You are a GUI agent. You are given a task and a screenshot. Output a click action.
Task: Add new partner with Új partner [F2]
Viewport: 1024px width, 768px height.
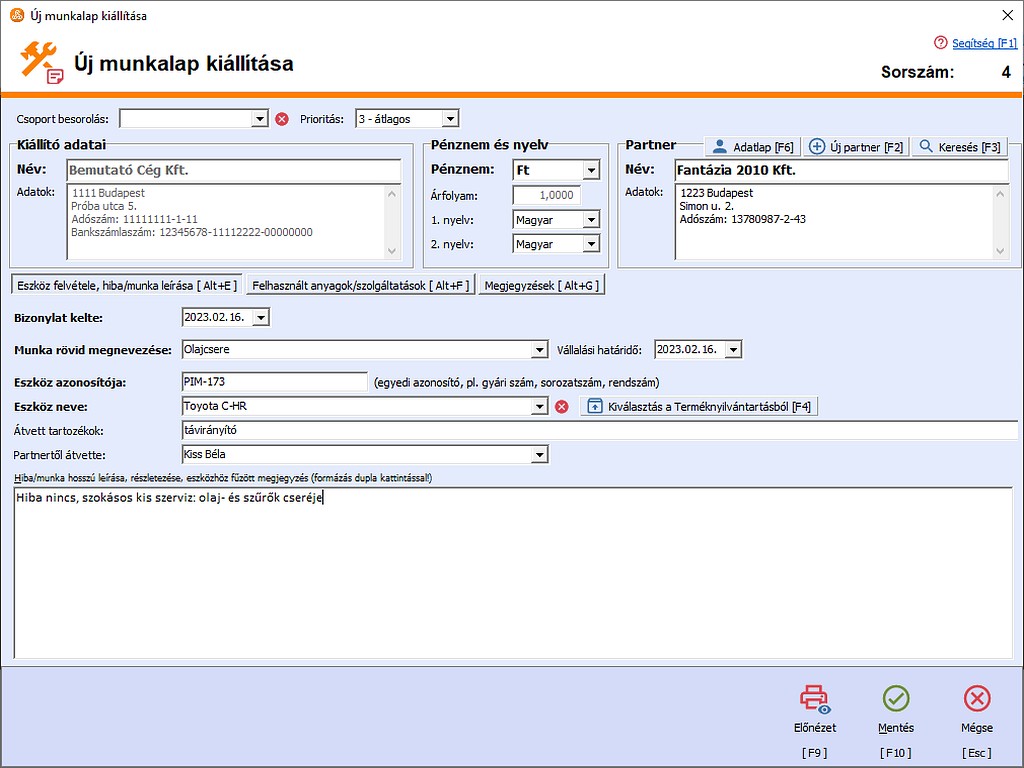(x=856, y=147)
